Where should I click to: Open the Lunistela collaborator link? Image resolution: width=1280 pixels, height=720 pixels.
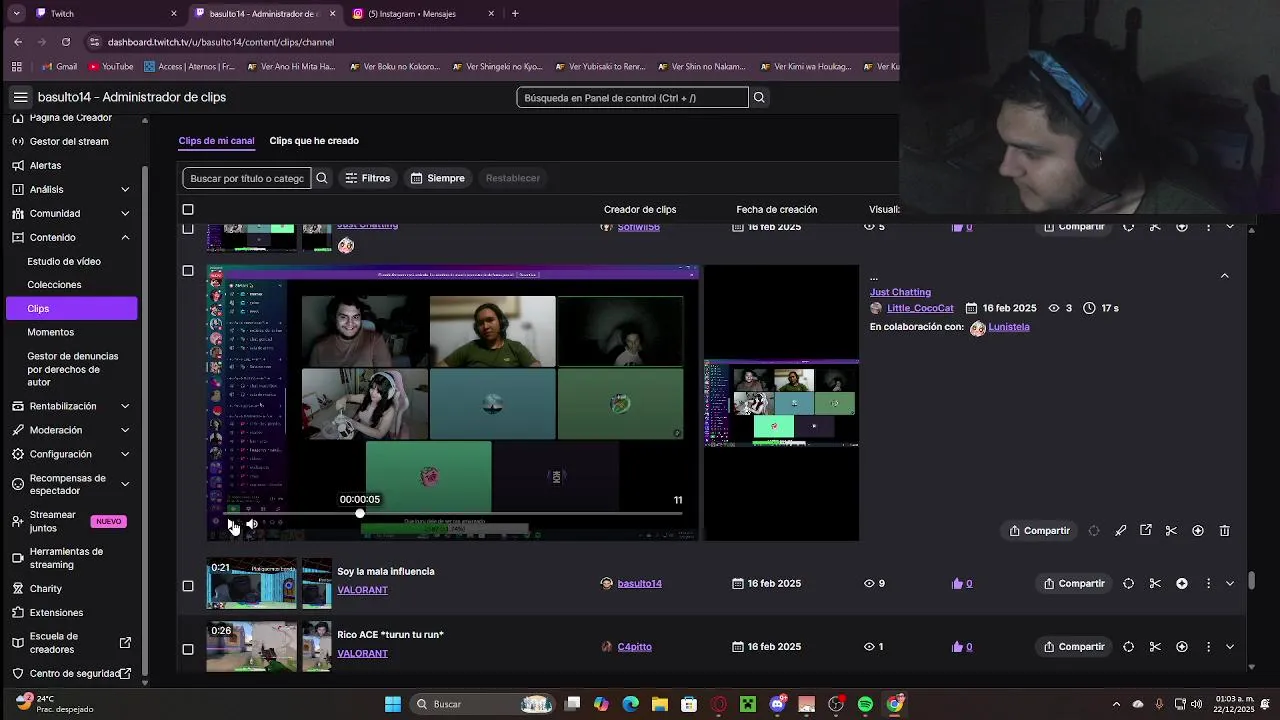pyautogui.click(x=1008, y=327)
